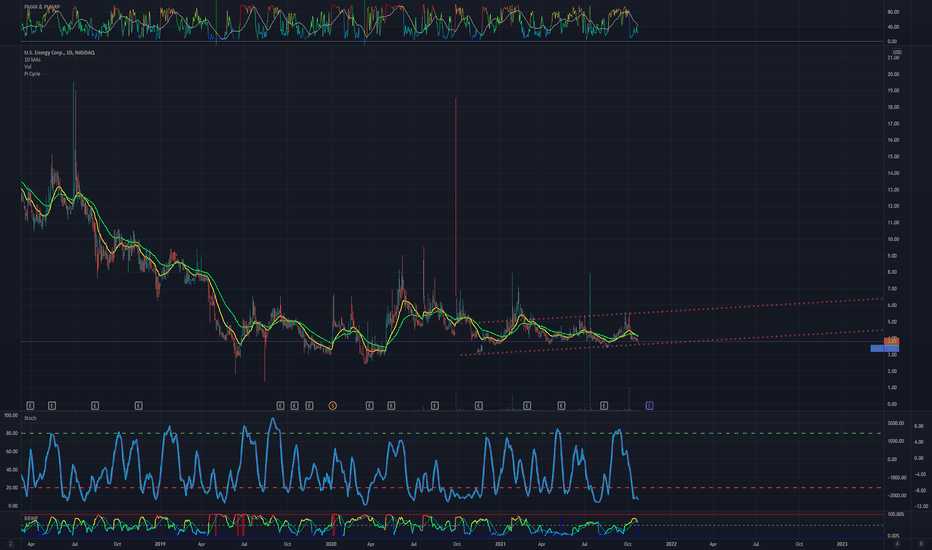Select the BBWP indicator title

tap(31, 518)
